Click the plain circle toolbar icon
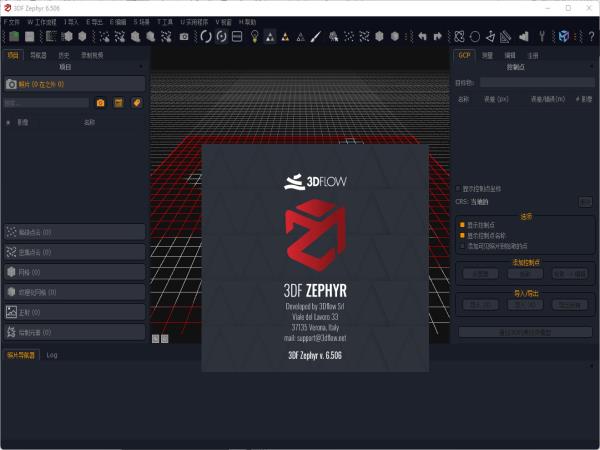600x450 pixels. pos(475,37)
